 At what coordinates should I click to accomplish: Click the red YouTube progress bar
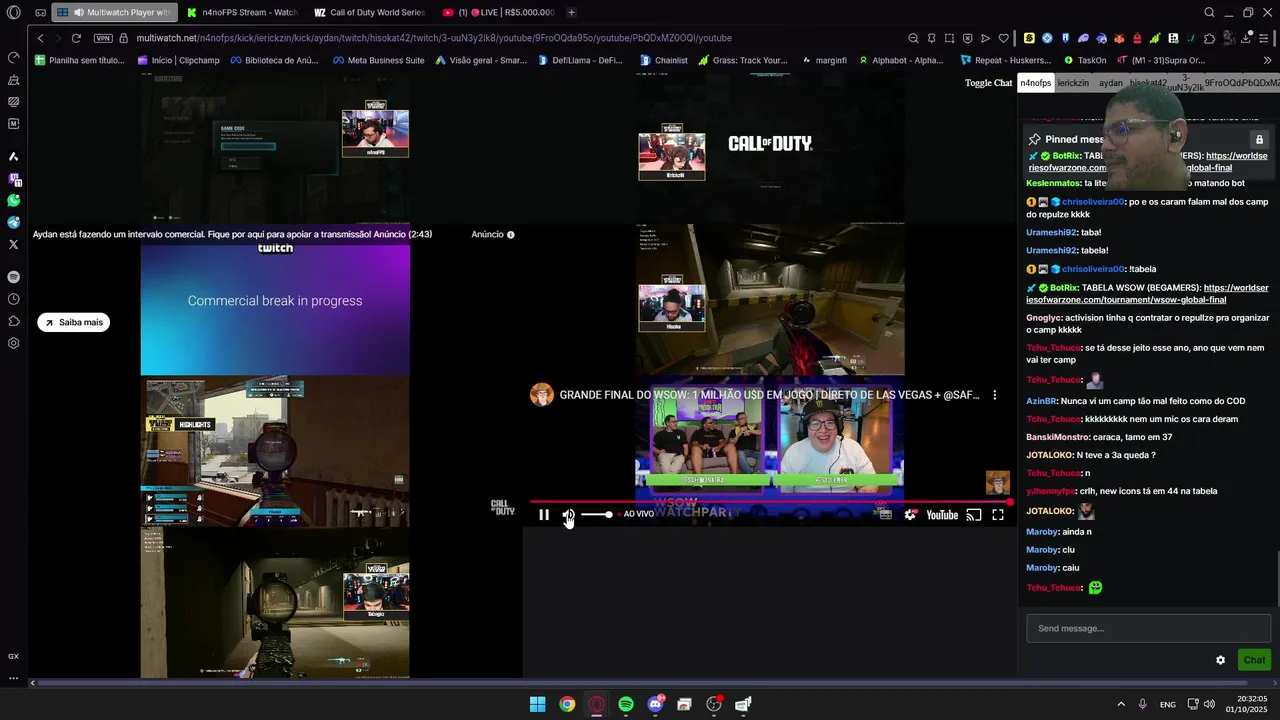[770, 502]
